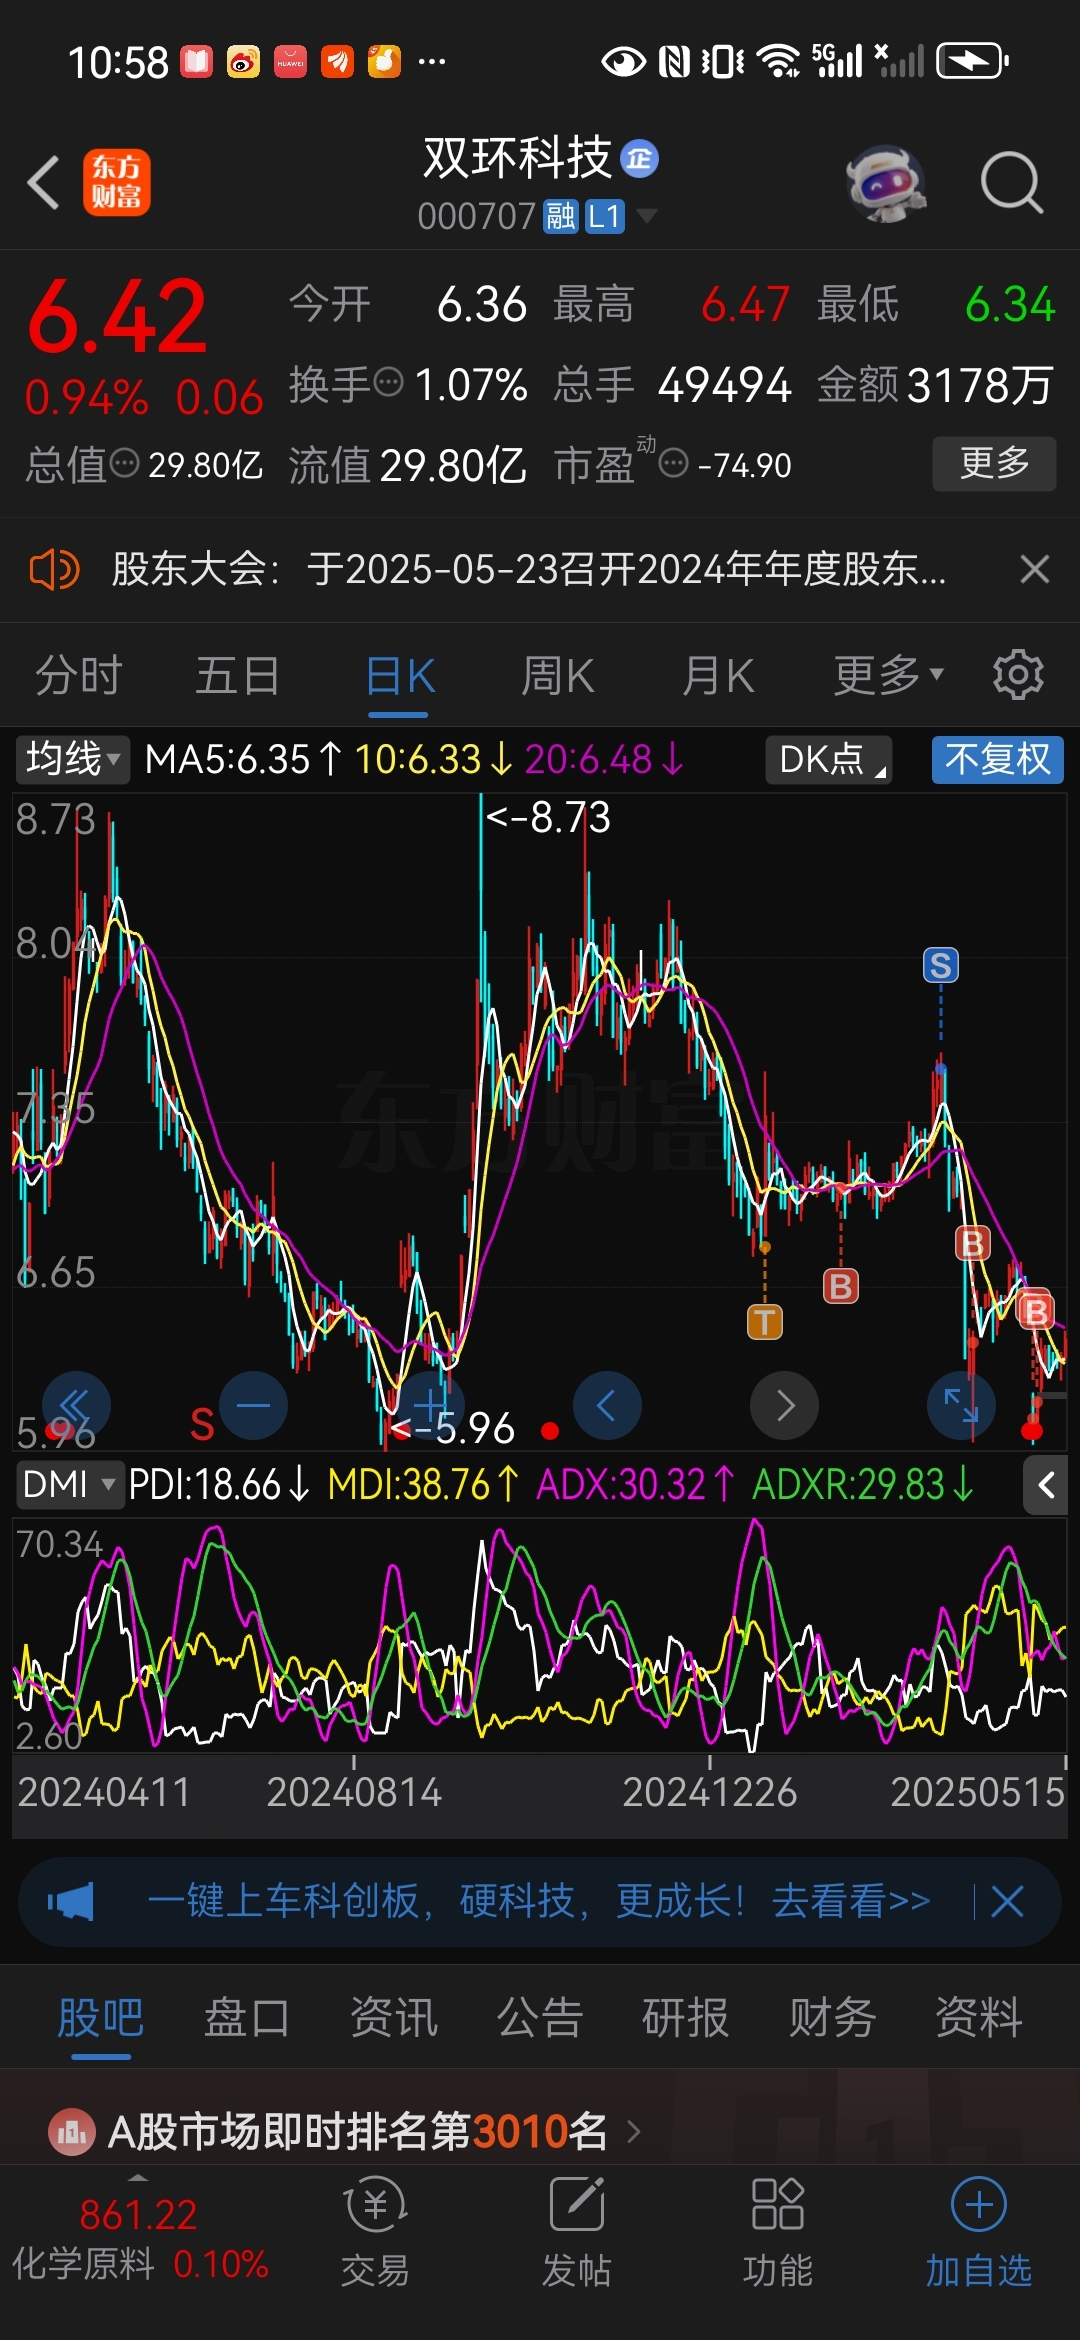Open the 资讯 tab
Viewport: 1080px width, 2340px height.
pyautogui.click(x=394, y=2017)
